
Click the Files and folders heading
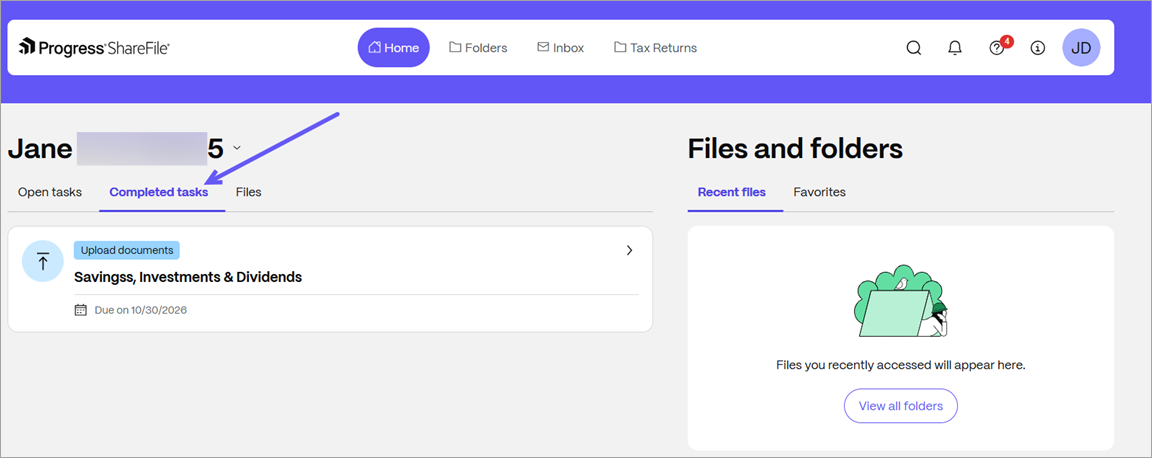795,149
